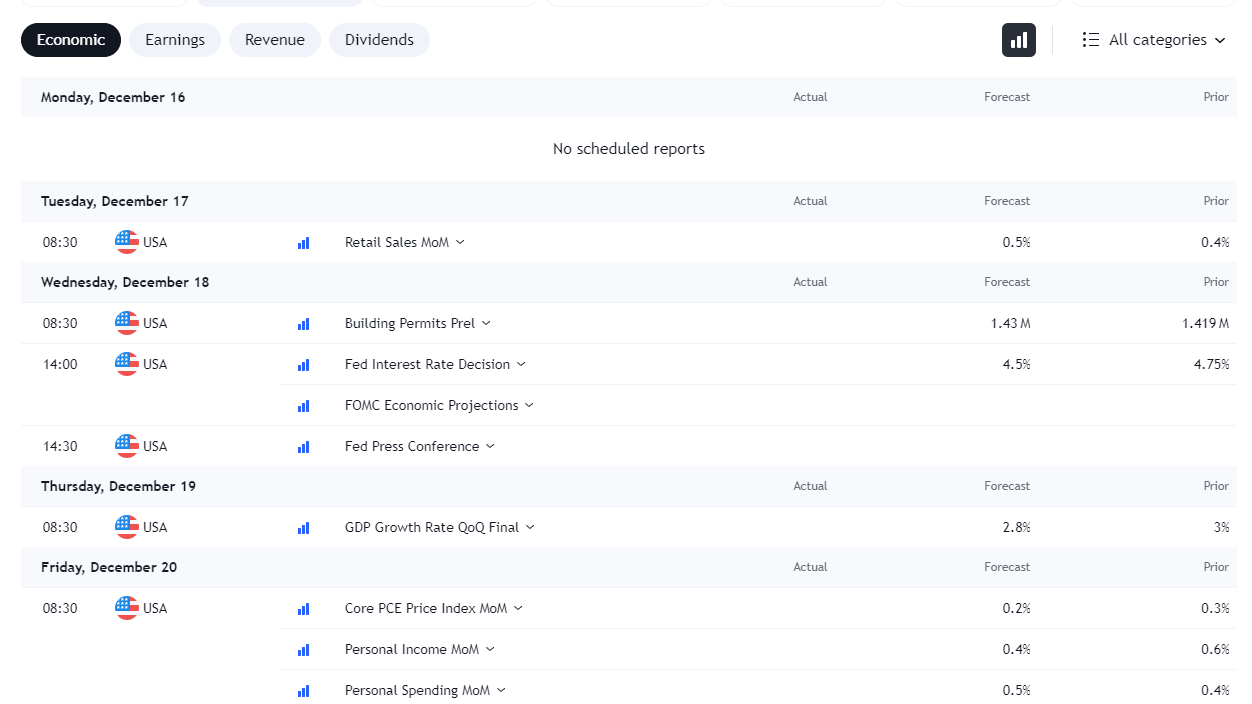Click the 4.5% forecast for Fed Interest Rate

[1016, 364]
